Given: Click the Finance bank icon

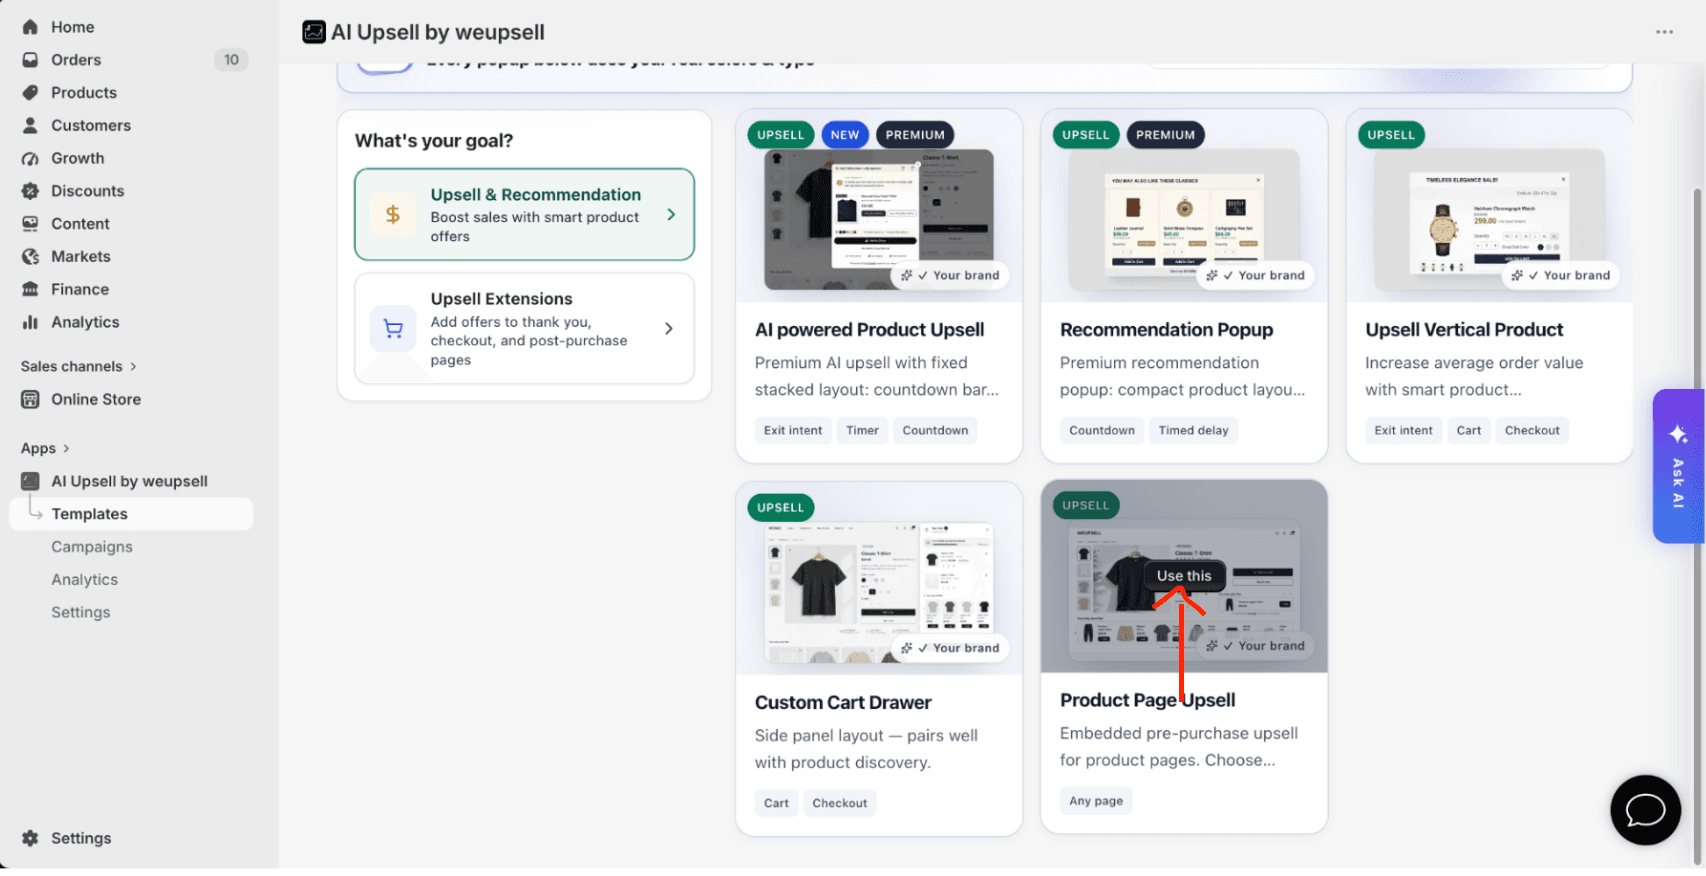Looking at the screenshot, I should [x=30, y=290].
